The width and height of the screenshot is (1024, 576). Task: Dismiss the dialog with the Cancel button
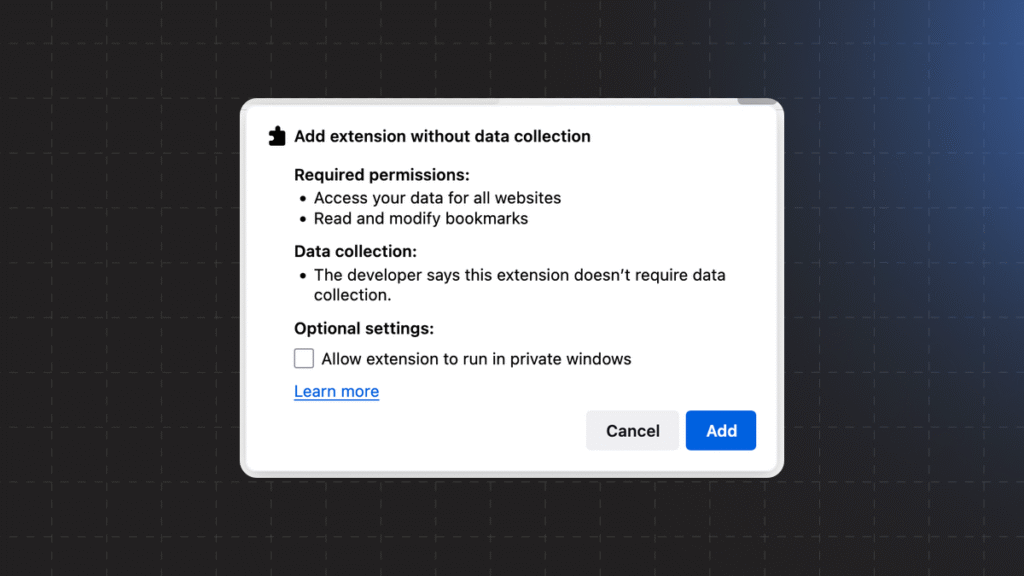tap(632, 430)
